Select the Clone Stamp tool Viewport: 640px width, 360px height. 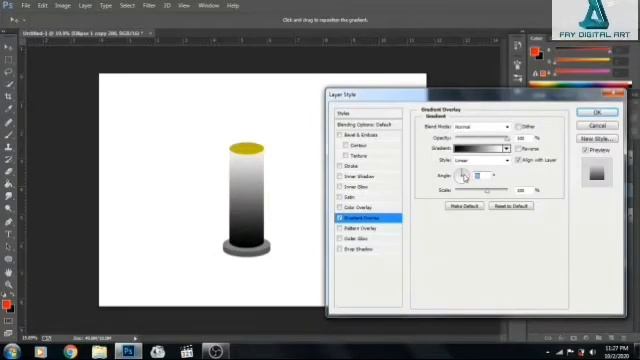click(x=8, y=147)
